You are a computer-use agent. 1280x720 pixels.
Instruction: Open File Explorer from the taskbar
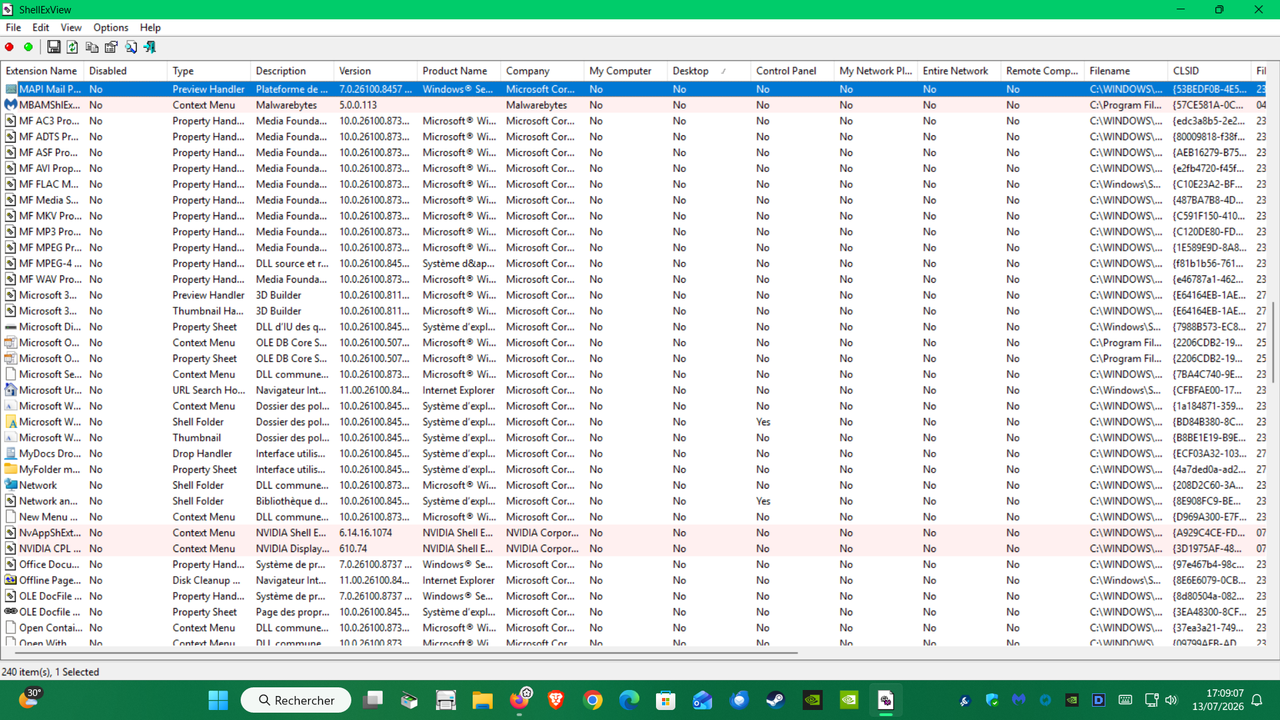coord(482,700)
